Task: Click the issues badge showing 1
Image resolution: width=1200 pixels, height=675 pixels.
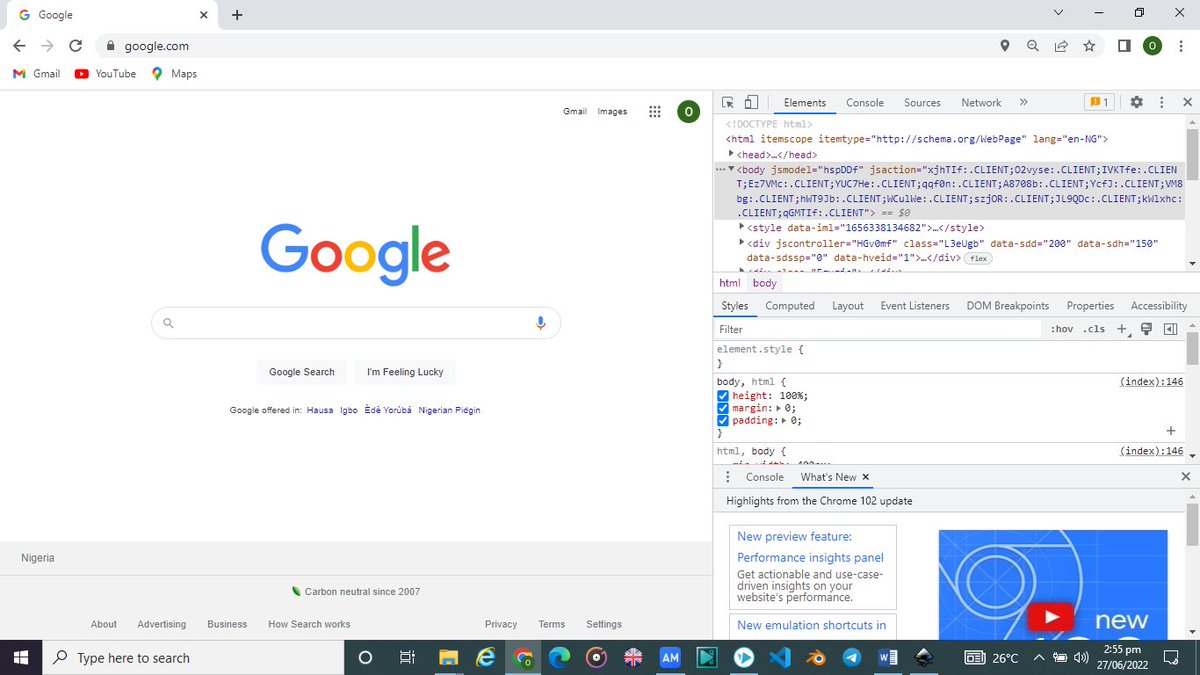Action: pos(1099,102)
